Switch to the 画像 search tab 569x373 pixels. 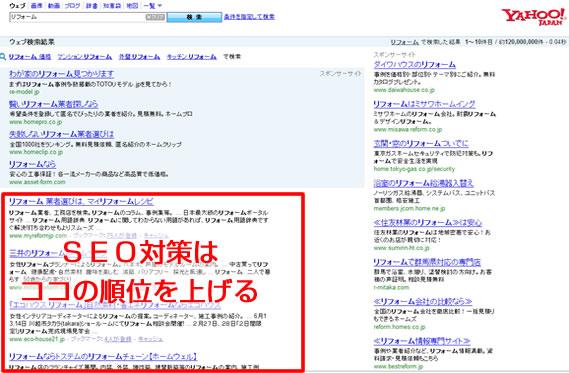[x=37, y=6]
